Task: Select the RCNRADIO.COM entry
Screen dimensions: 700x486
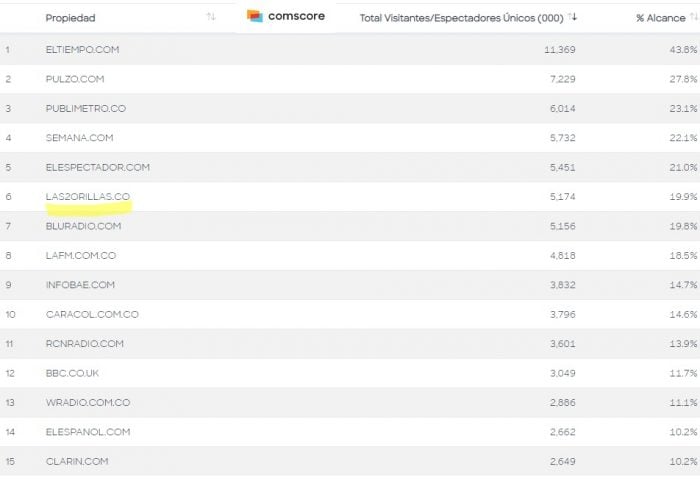Action: [85, 344]
